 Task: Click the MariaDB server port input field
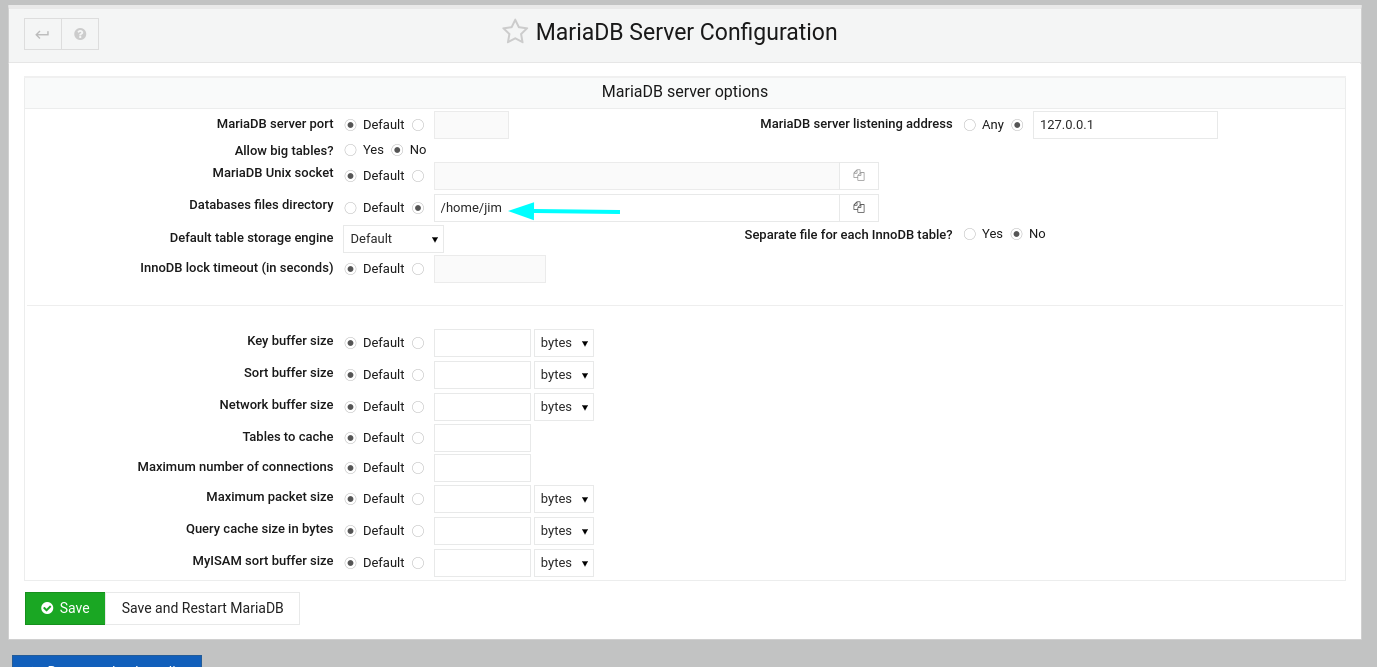pyautogui.click(x=471, y=125)
